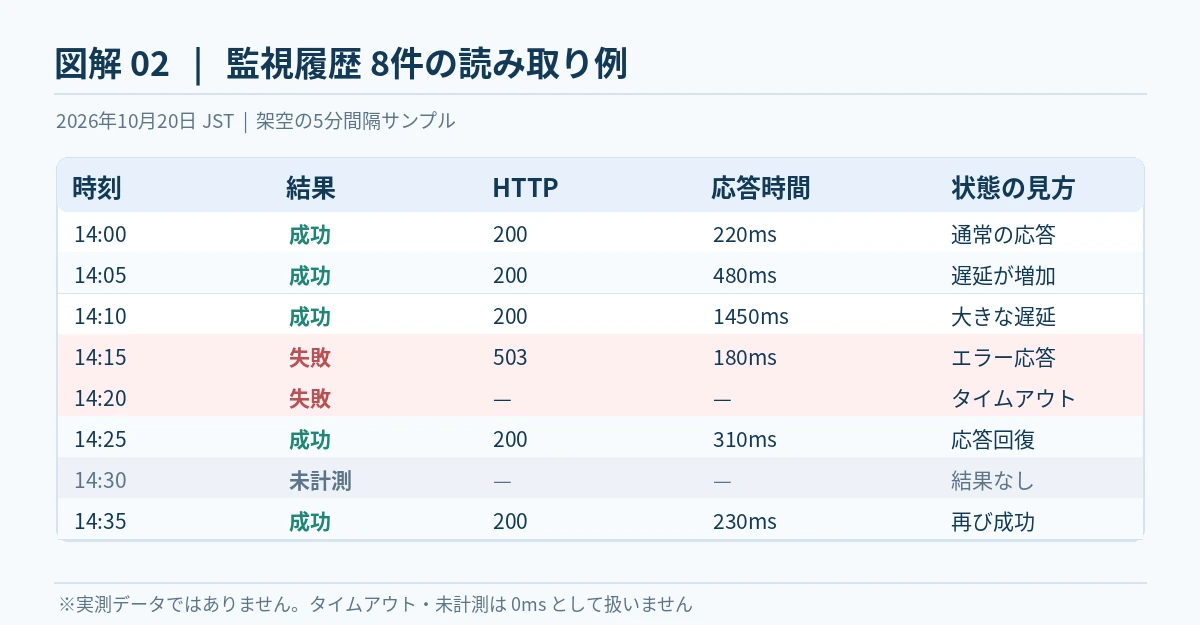Click the status 'エラー応答'
This screenshot has height=625, width=1200.
click(x=1003, y=358)
